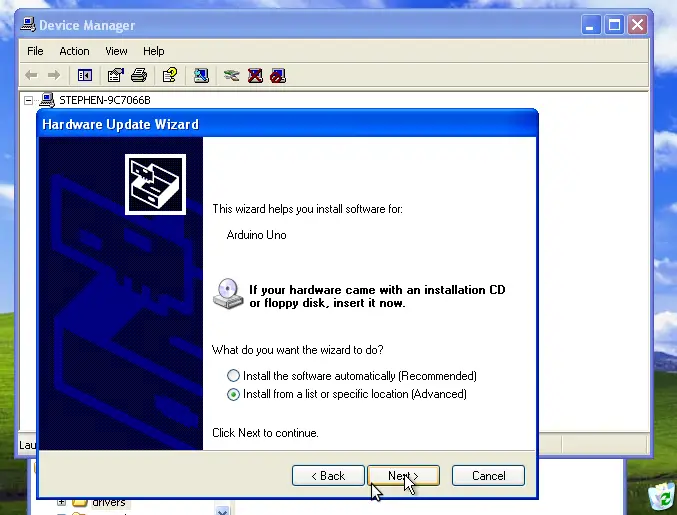Open the Action menu
Screen dimensions: 677x515
click(74, 51)
